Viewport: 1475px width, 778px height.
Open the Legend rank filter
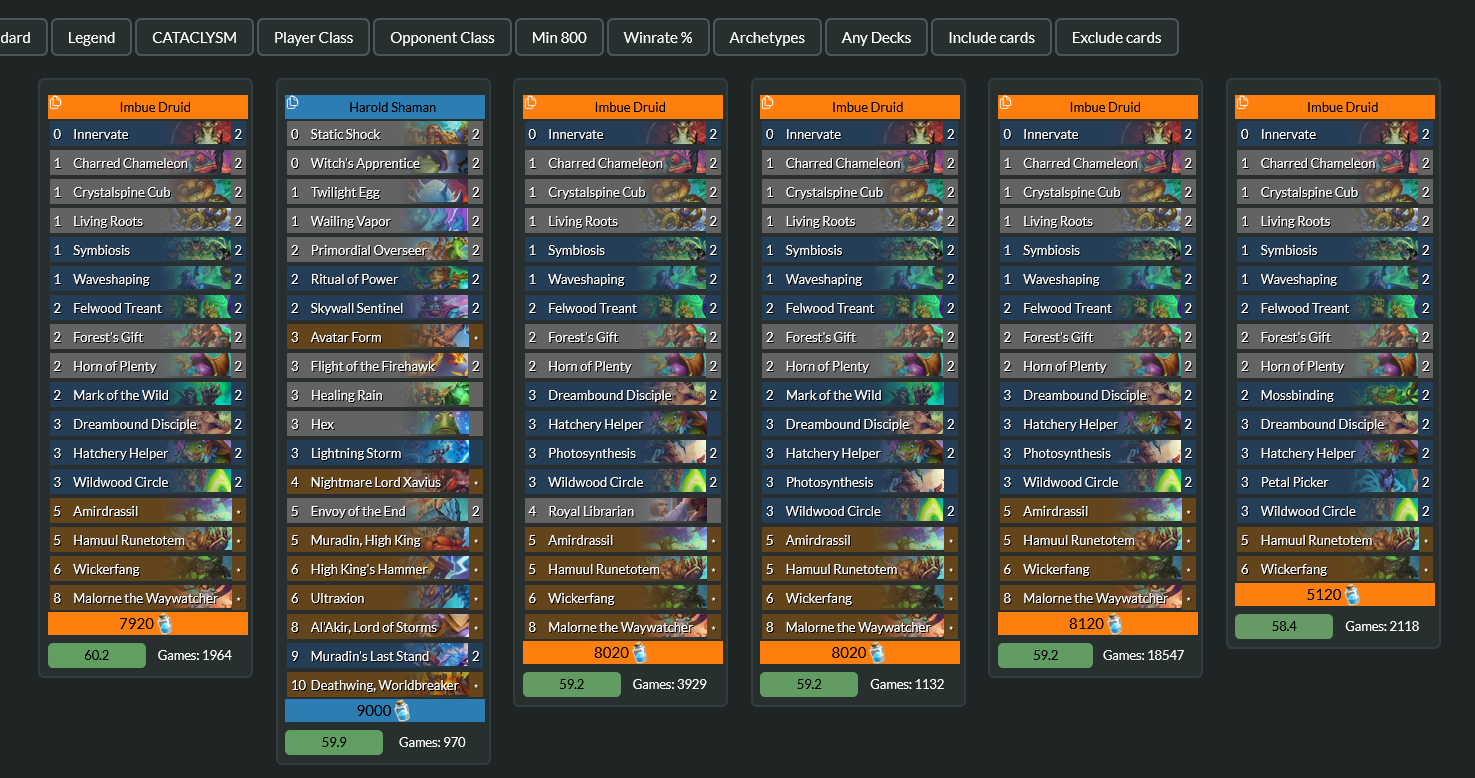click(x=91, y=38)
